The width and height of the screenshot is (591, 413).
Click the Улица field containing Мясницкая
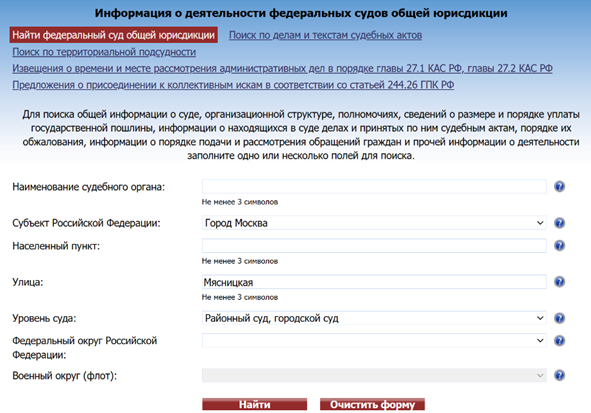pos(374,282)
